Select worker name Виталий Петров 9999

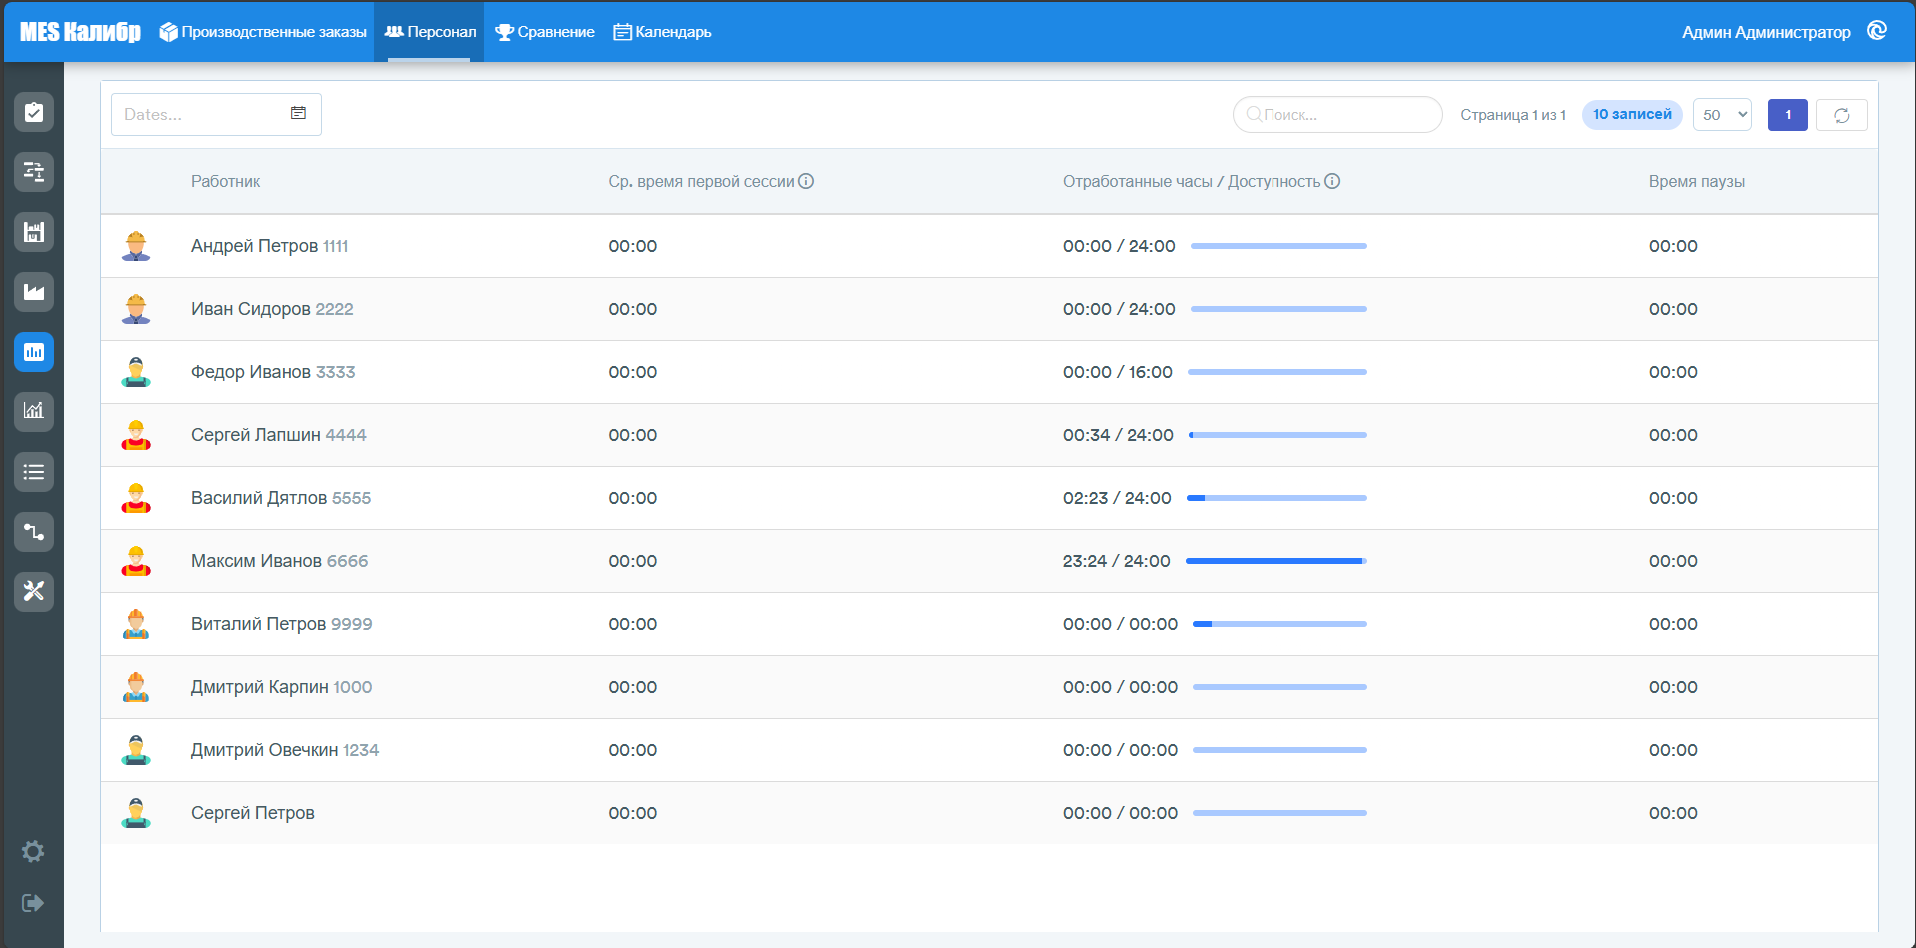[282, 624]
